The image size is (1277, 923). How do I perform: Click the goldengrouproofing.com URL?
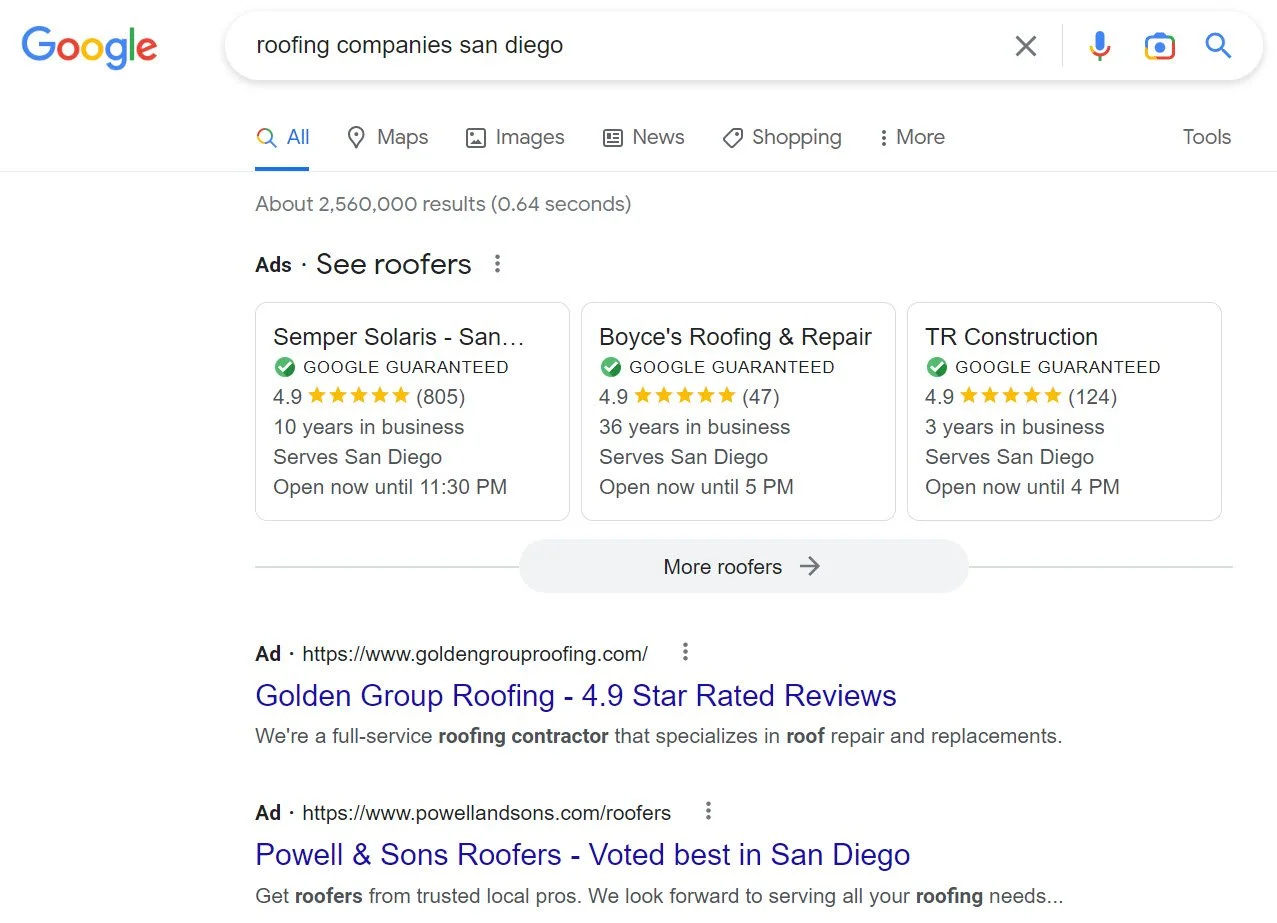pos(475,654)
